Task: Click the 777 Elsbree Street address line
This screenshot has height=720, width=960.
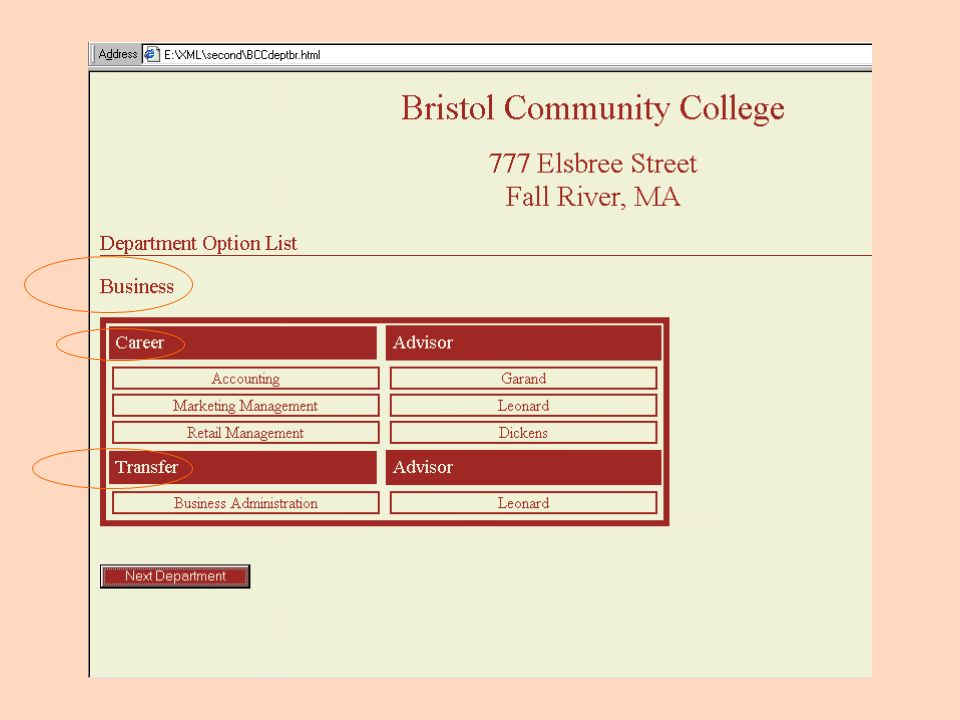Action: coord(593,163)
